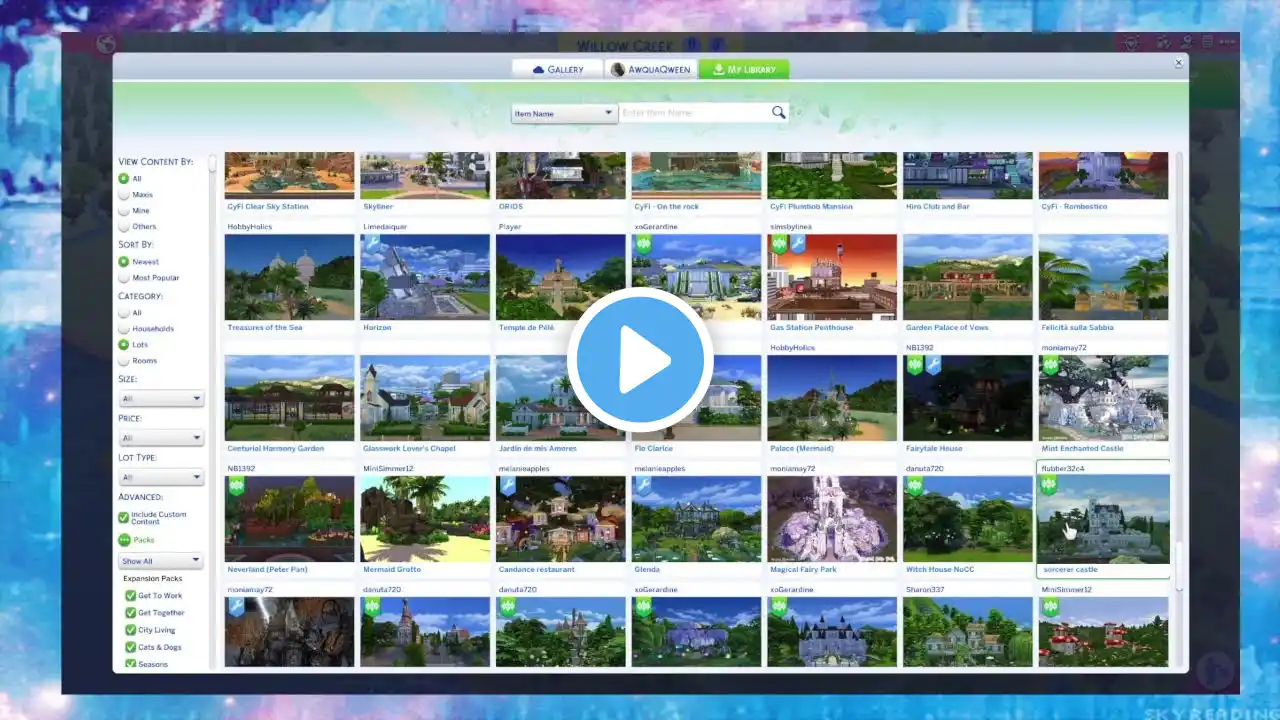
Task: Select the My Library tab
Action: point(744,69)
